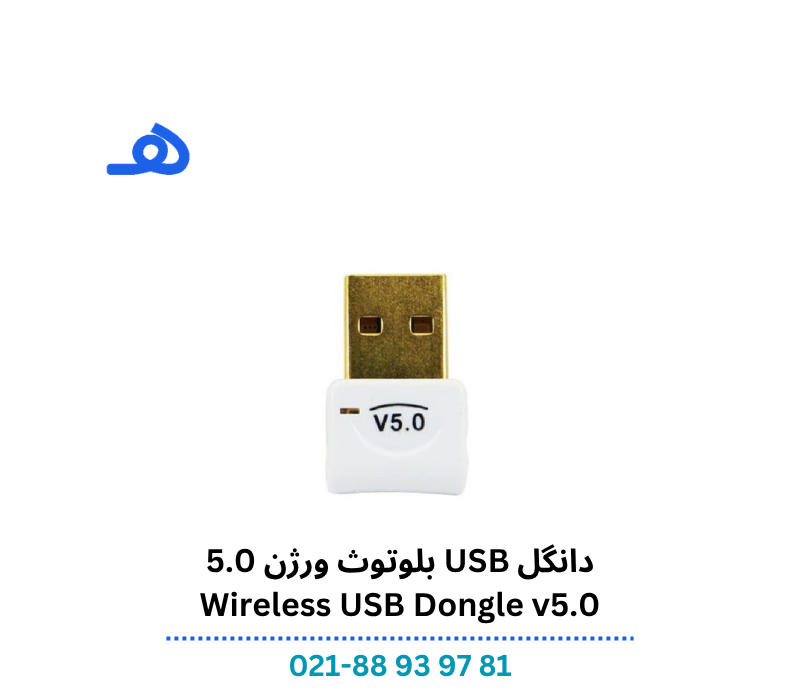Click the Persian word بلوتوث
This screenshot has width=800, height=700.
(x=386, y=563)
